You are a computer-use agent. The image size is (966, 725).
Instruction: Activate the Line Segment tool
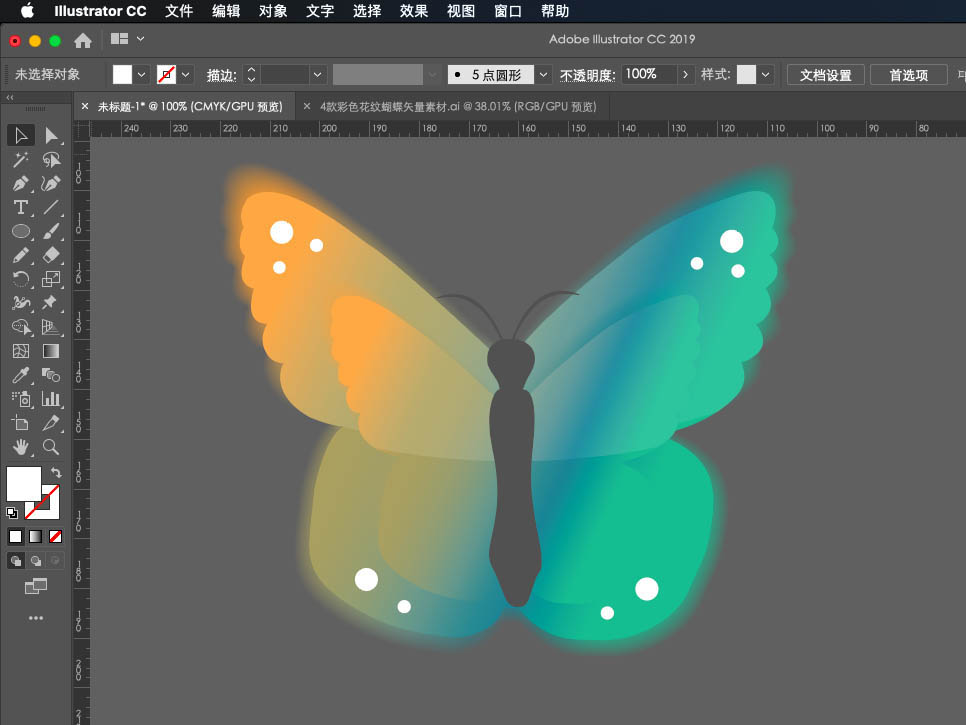coord(51,208)
